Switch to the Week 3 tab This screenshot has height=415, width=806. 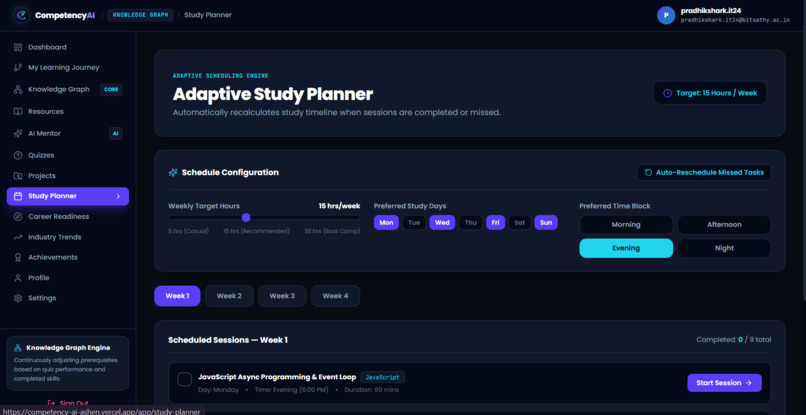[x=282, y=296]
